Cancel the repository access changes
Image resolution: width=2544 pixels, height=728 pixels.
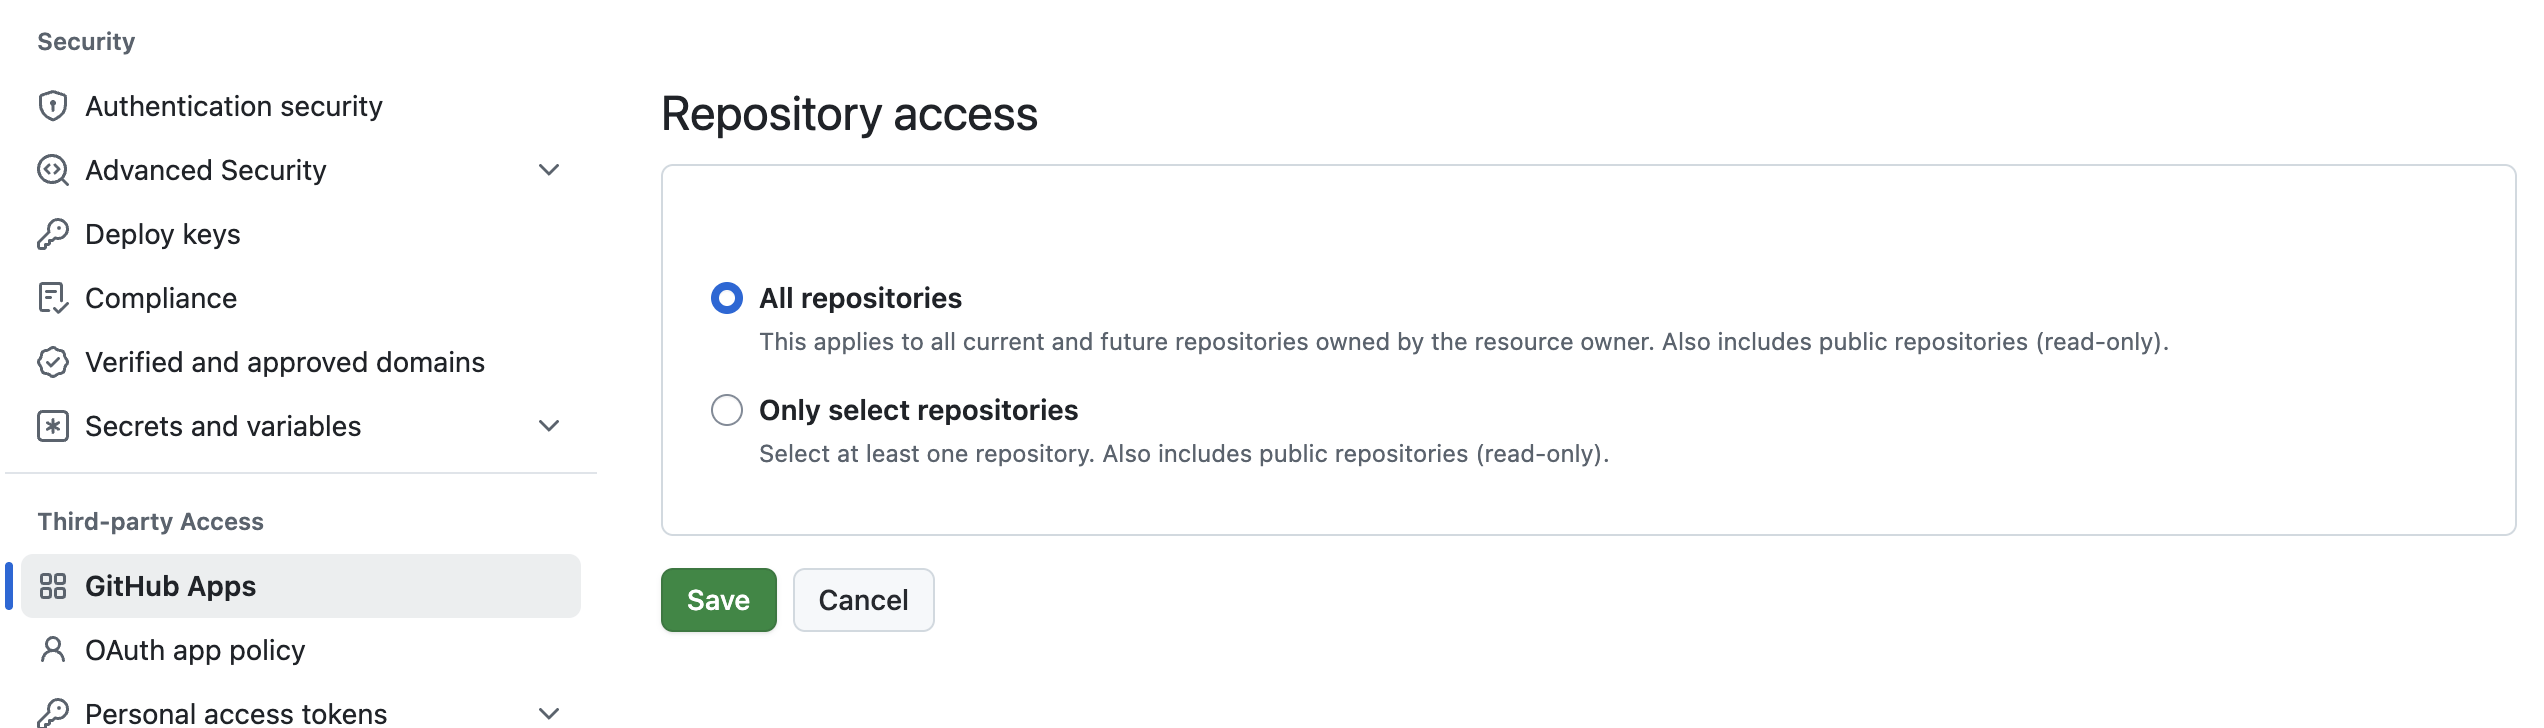[x=864, y=600]
